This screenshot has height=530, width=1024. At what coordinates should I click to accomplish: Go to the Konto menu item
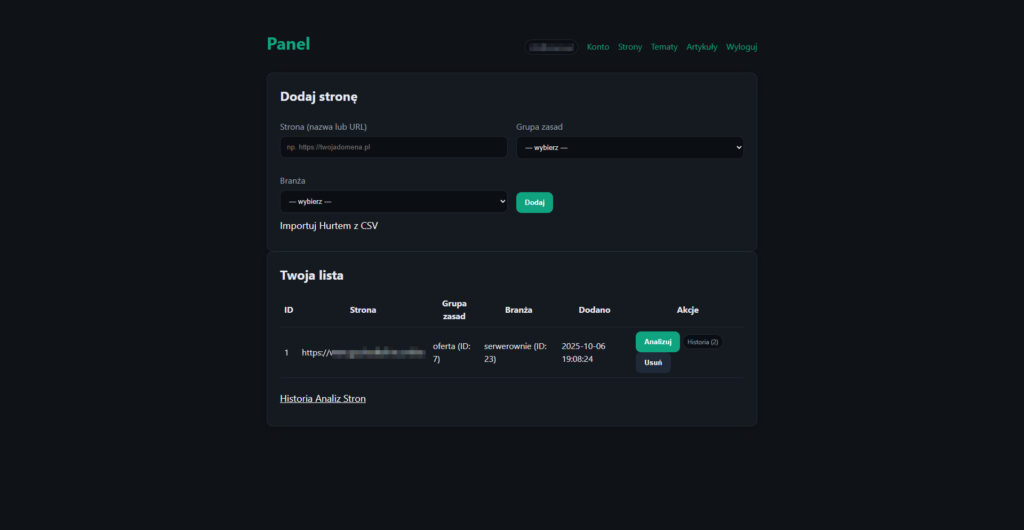tap(598, 47)
